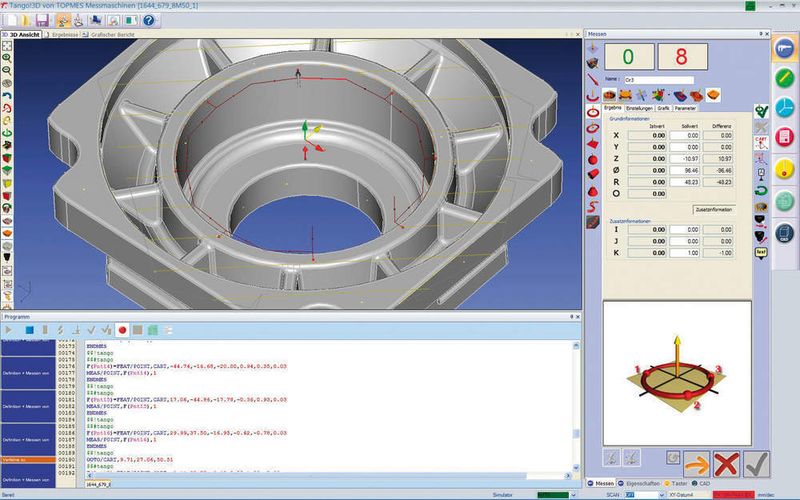
Task: Click the Zoom to fit icon in view toolbar
Action: [x=7, y=46]
